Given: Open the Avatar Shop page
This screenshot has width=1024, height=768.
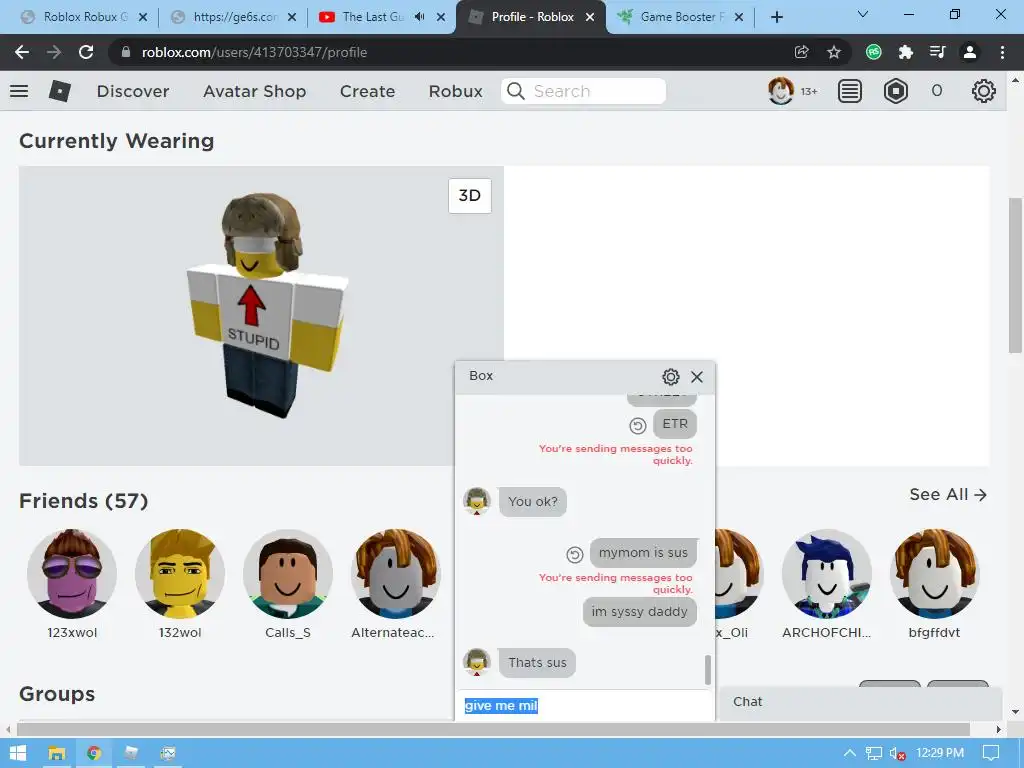Looking at the screenshot, I should point(255,91).
